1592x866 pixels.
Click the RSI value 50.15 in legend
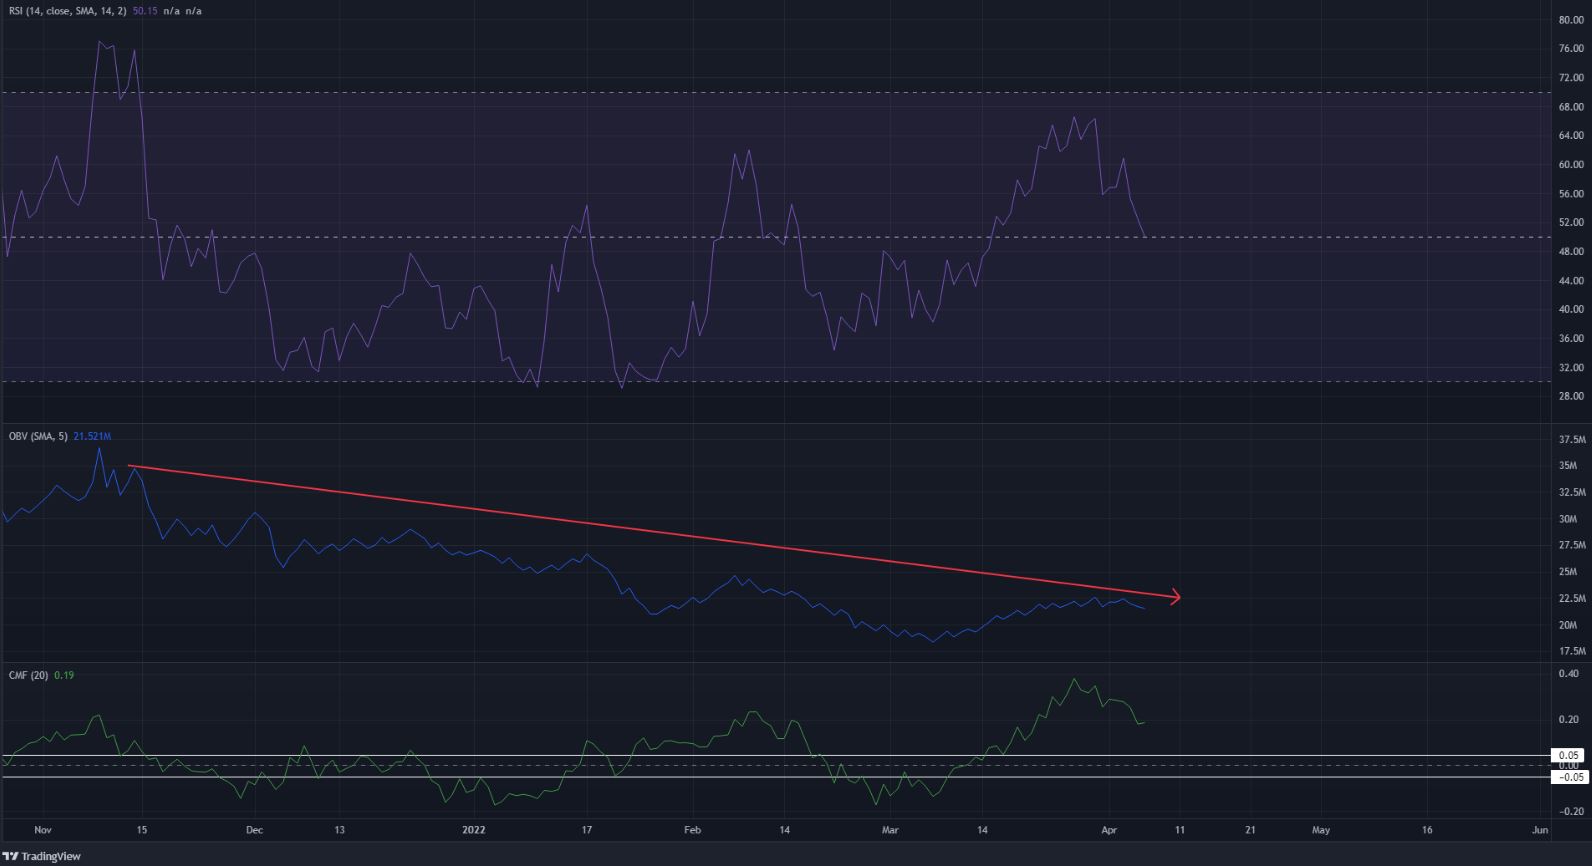pyautogui.click(x=147, y=9)
